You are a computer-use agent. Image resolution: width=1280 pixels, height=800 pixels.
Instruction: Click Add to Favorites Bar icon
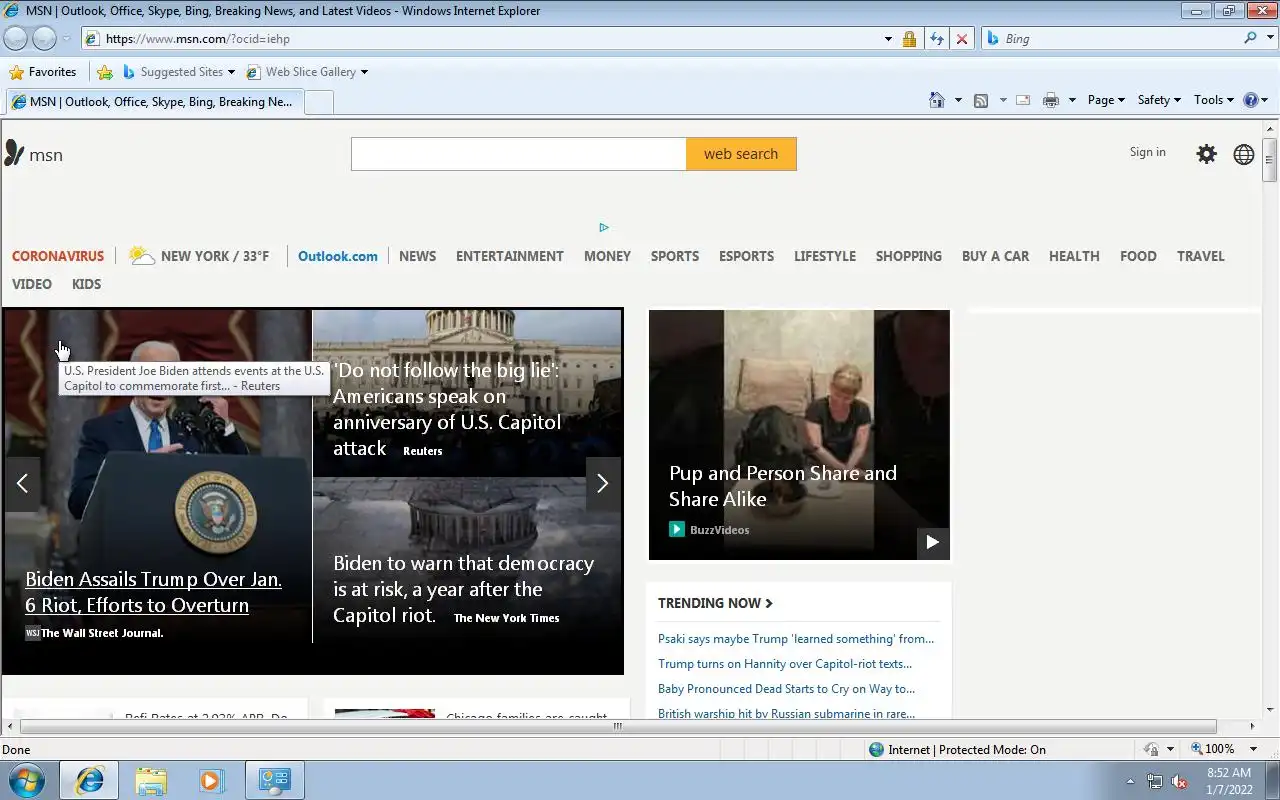[105, 72]
